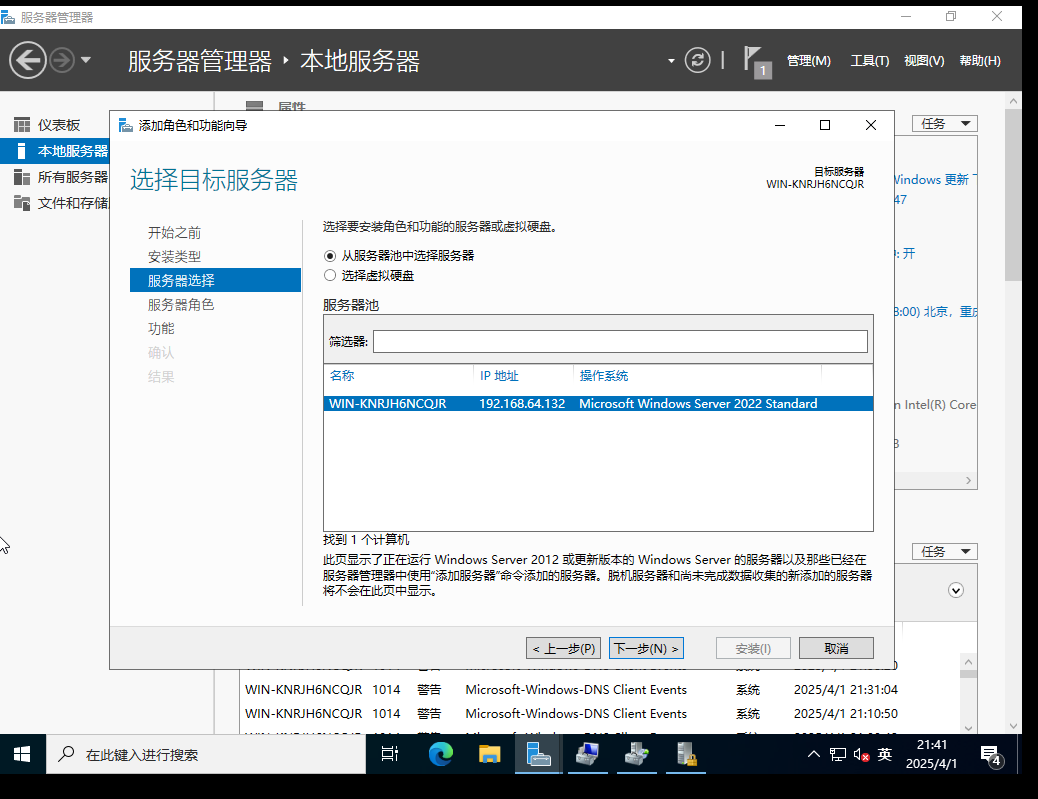The width and height of the screenshot is (1038, 799).
Task: Go to 服务器角色 wizard step
Action: tap(181, 305)
